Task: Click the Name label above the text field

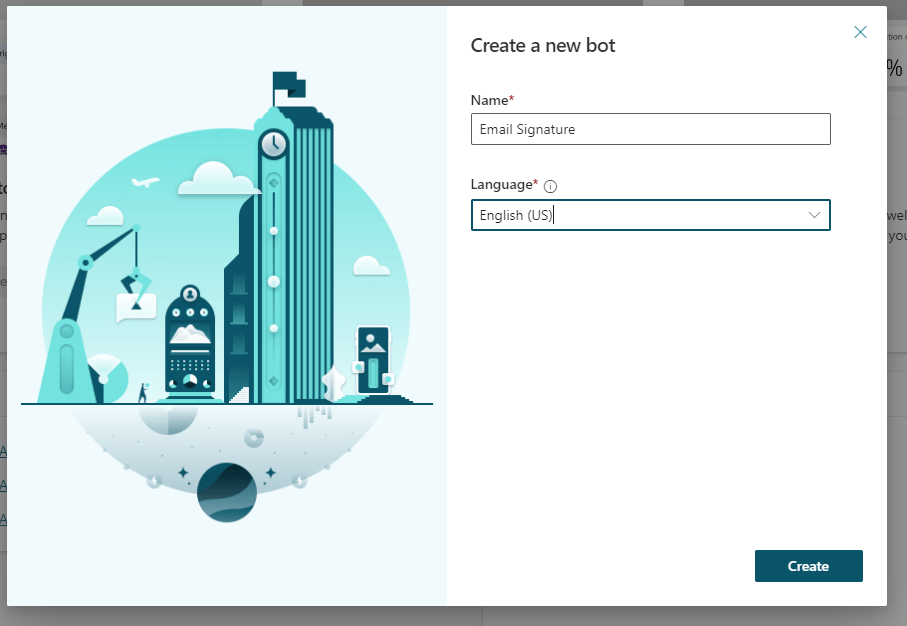Action: point(489,100)
